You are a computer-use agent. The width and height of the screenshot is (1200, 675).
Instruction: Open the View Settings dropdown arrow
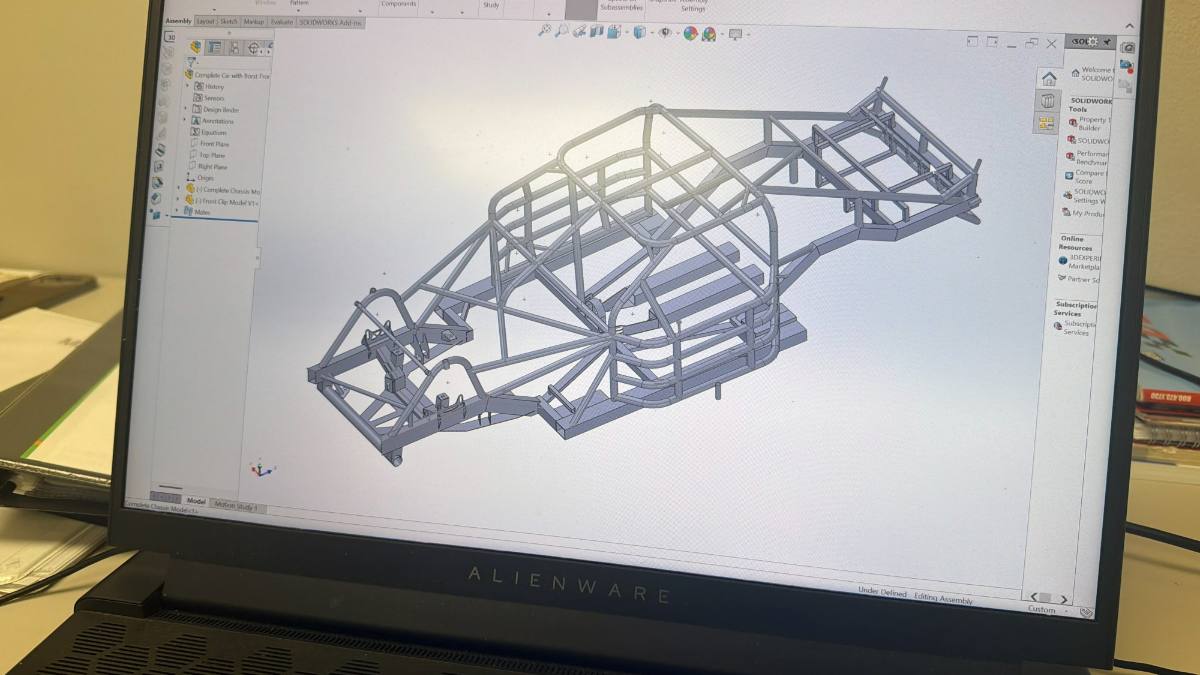[x=747, y=35]
